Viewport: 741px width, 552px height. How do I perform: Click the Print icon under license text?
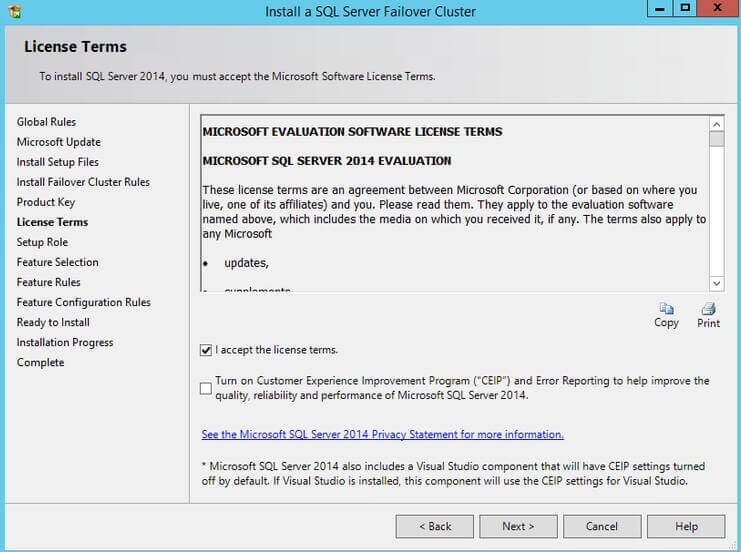708,309
